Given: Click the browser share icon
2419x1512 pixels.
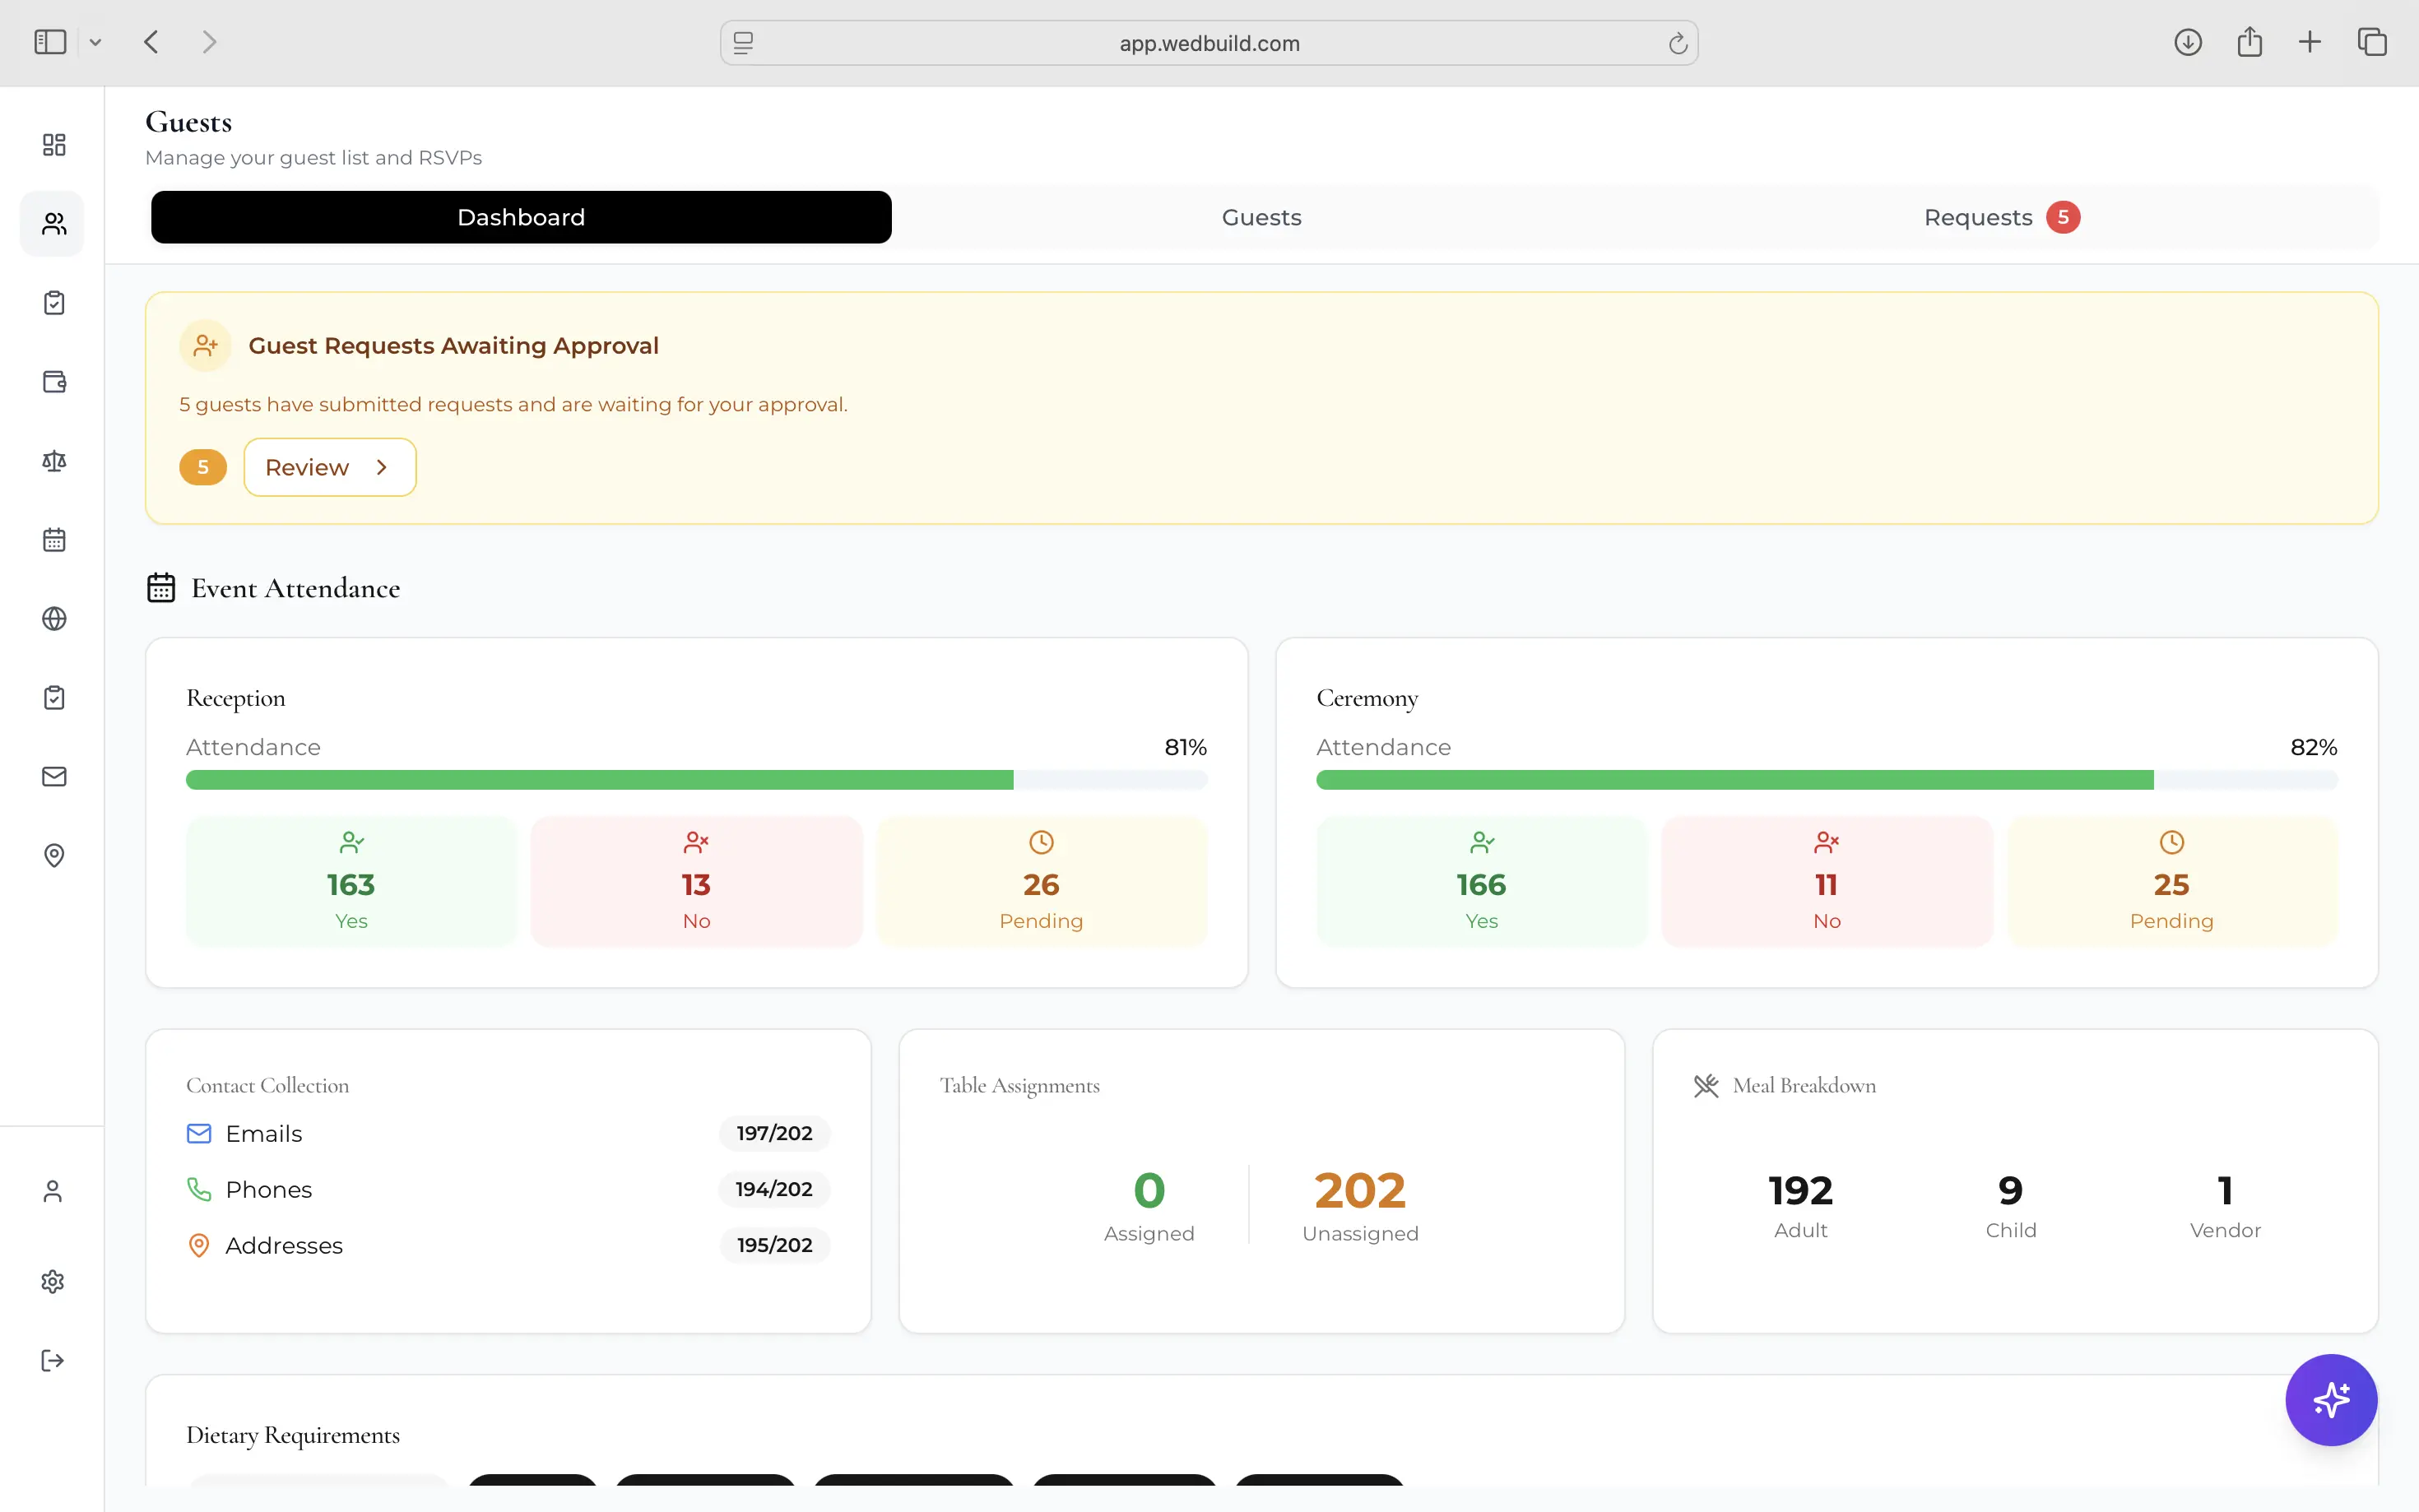Looking at the screenshot, I should coord(2250,42).
